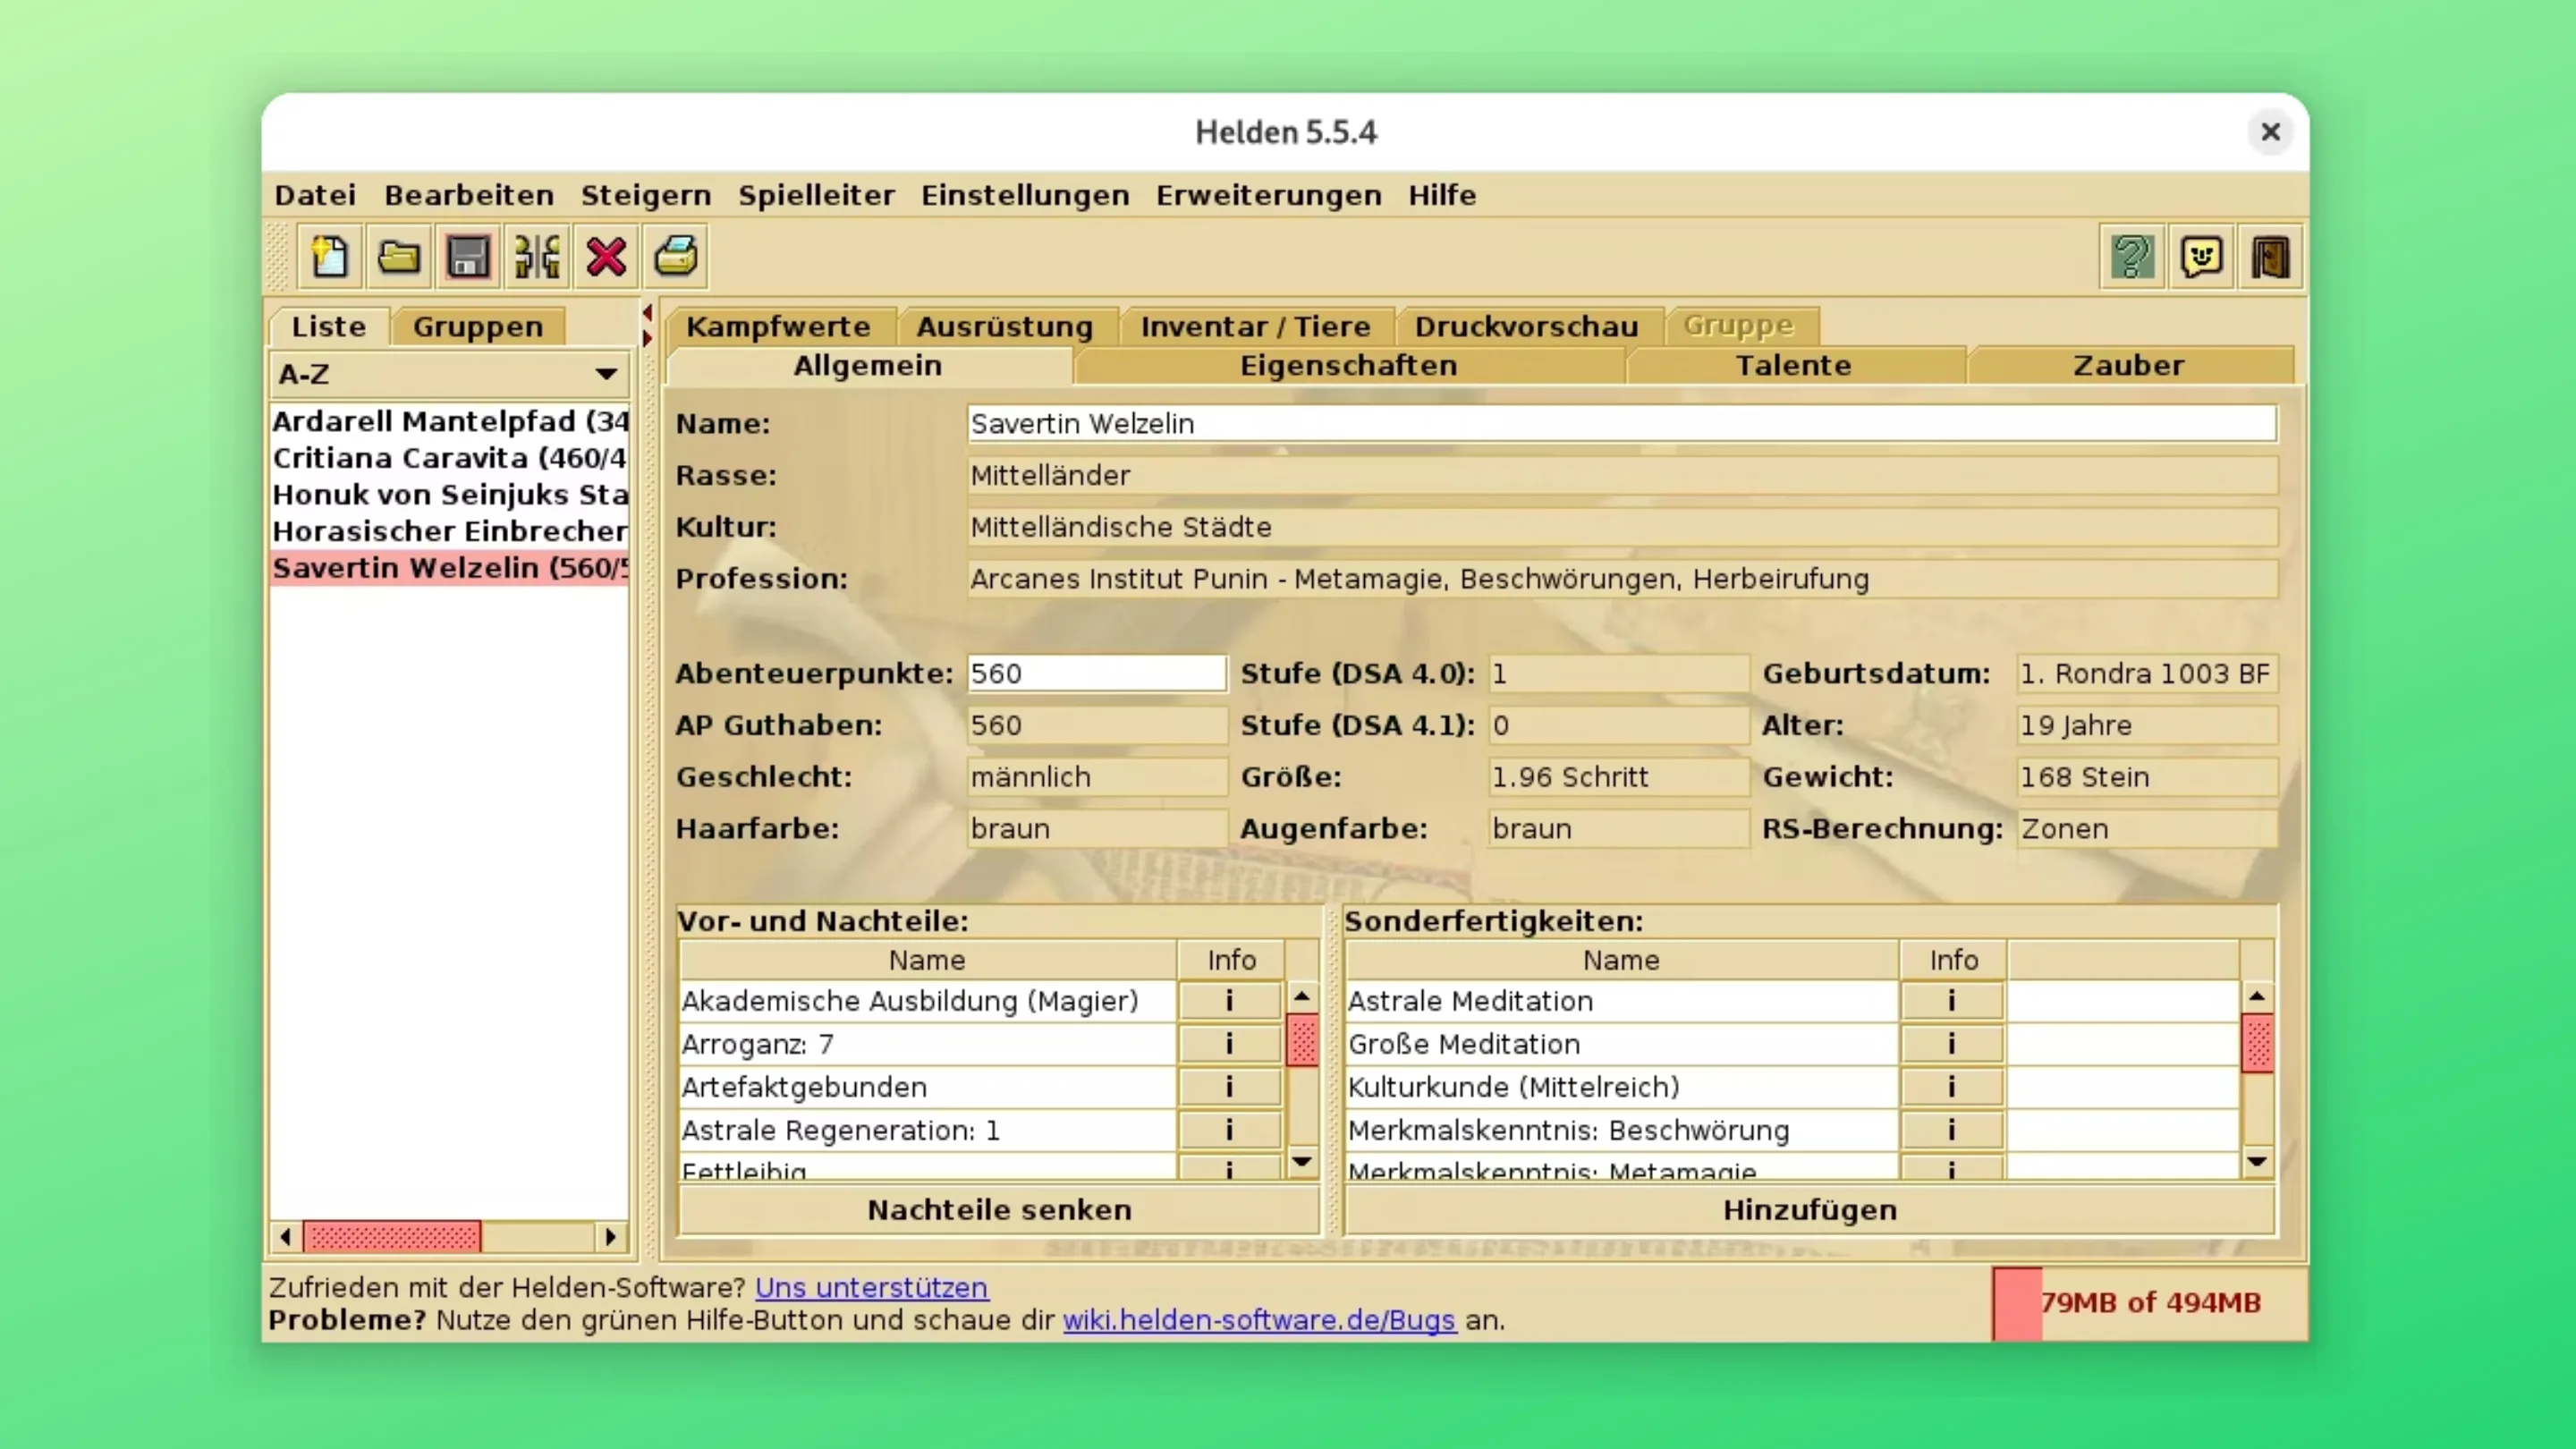Open the Spielleiter menu
The width and height of the screenshot is (2576, 1449).
pos(817,195)
